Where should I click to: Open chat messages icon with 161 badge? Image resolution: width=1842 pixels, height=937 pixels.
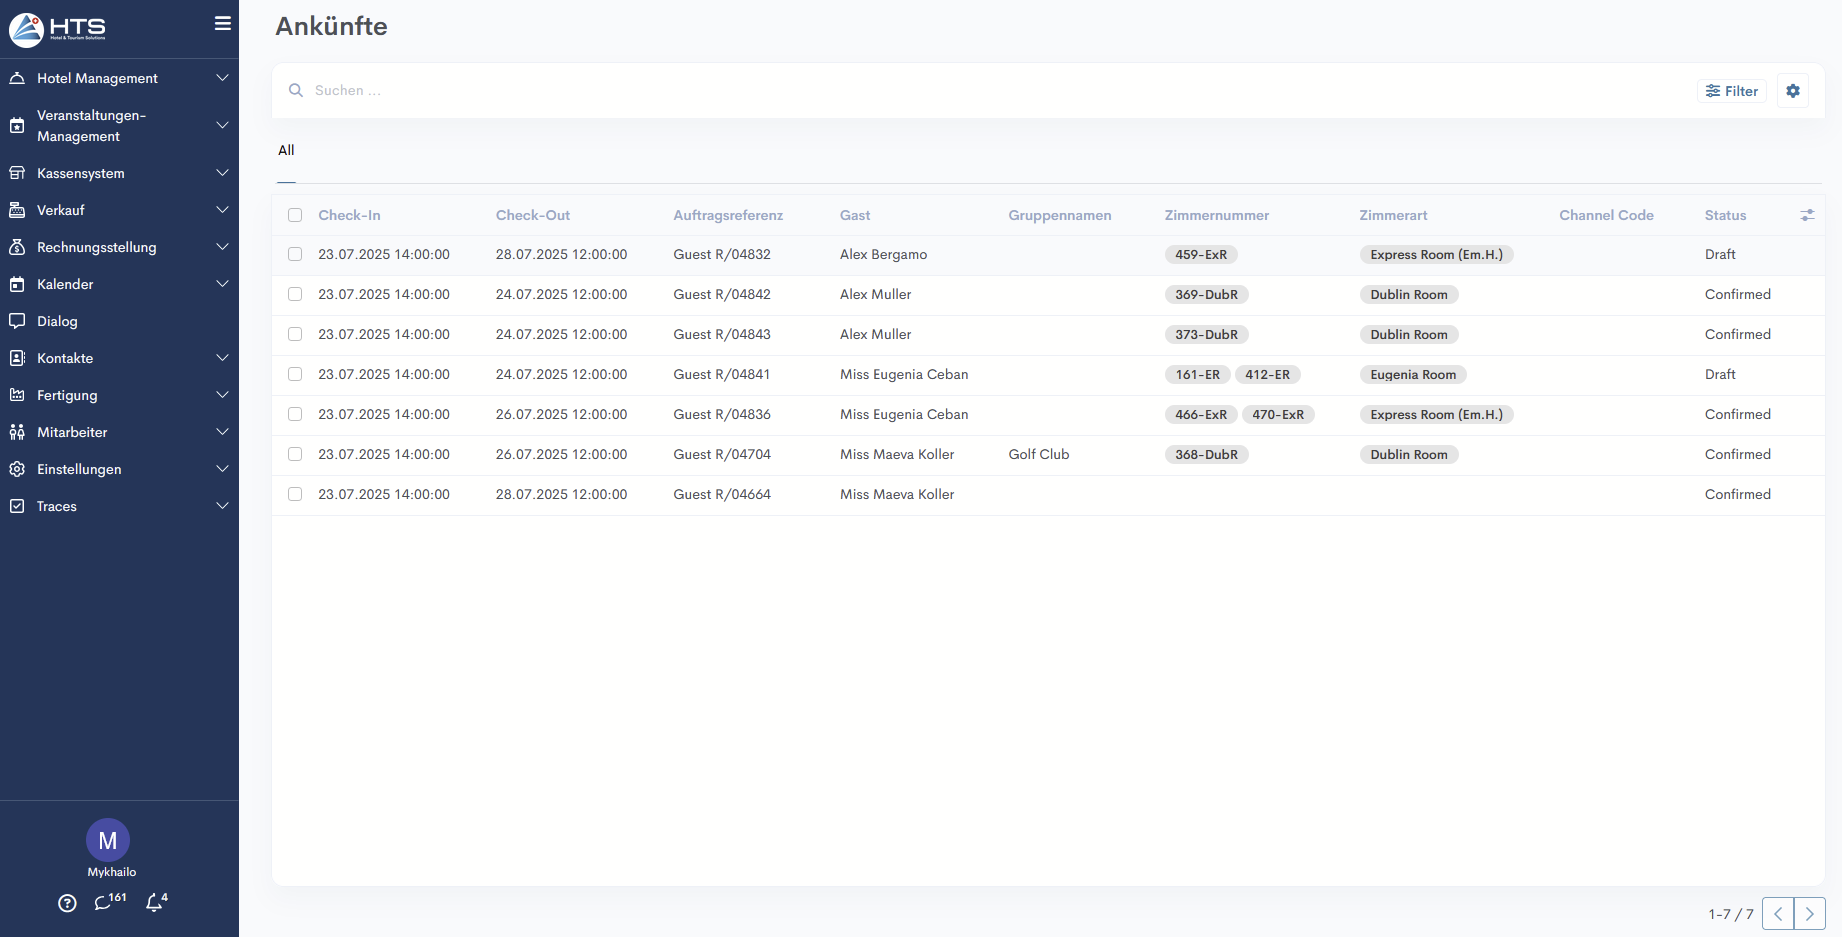[x=104, y=903]
